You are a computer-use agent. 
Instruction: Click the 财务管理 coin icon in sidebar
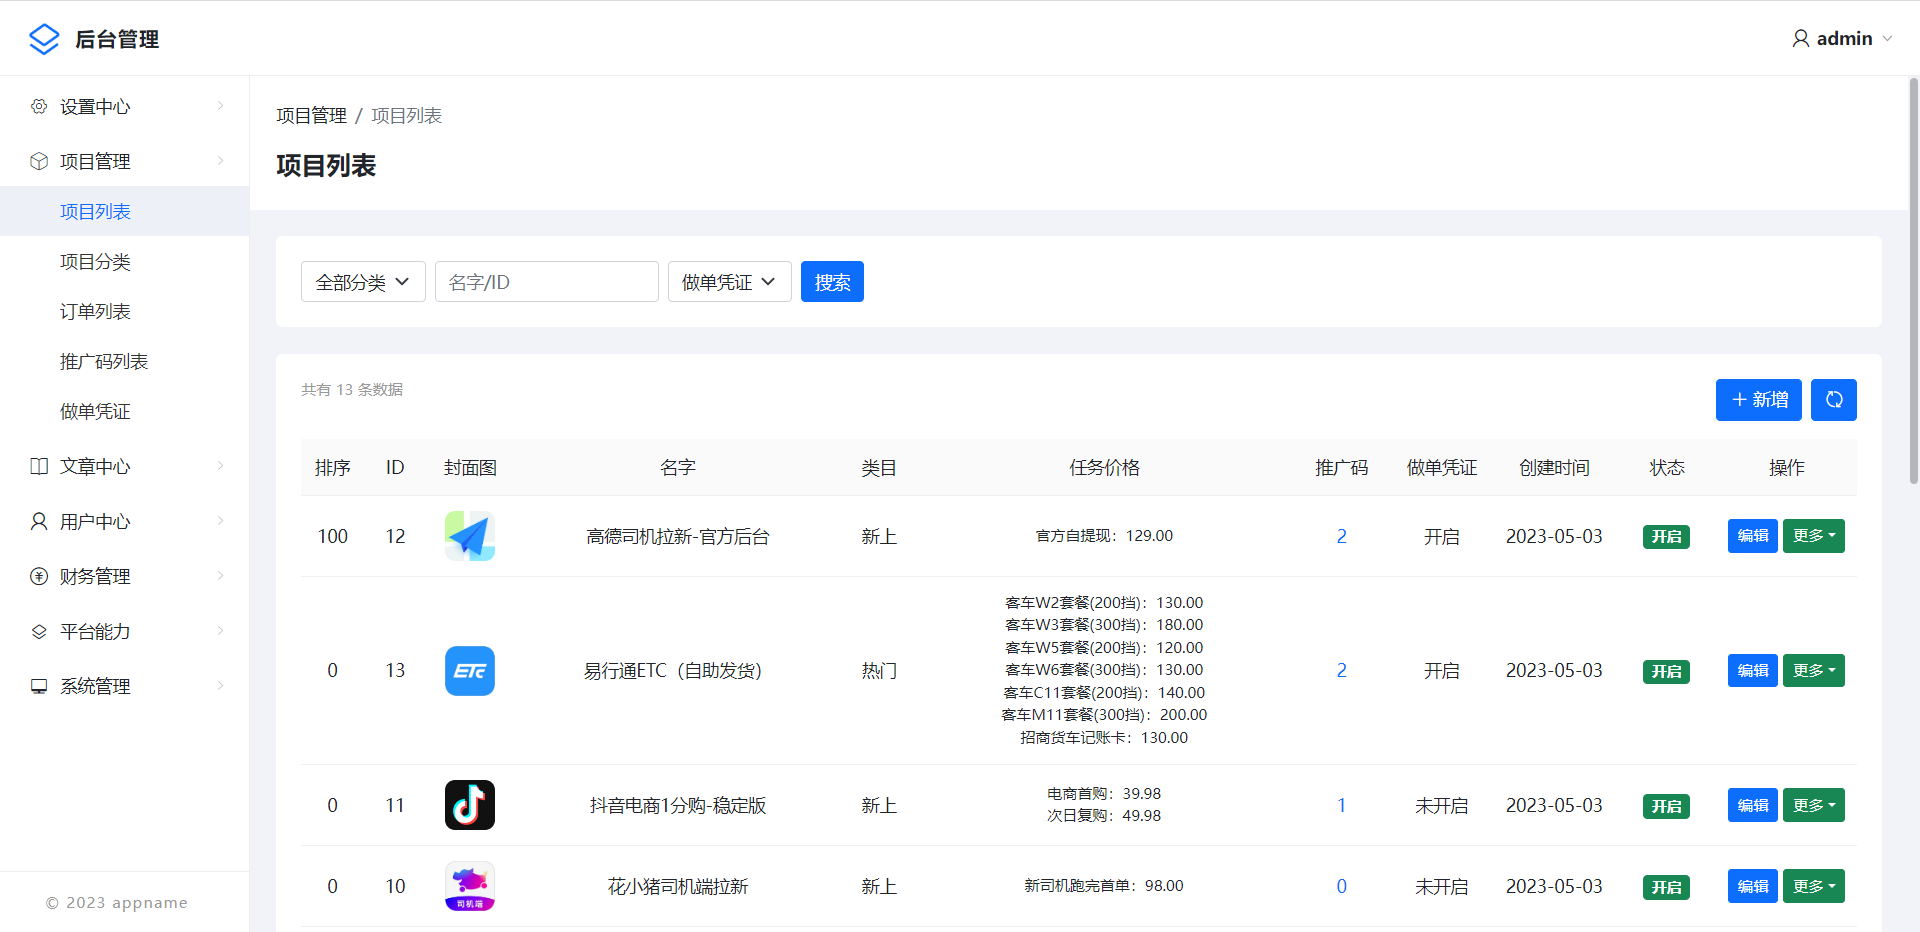39,577
